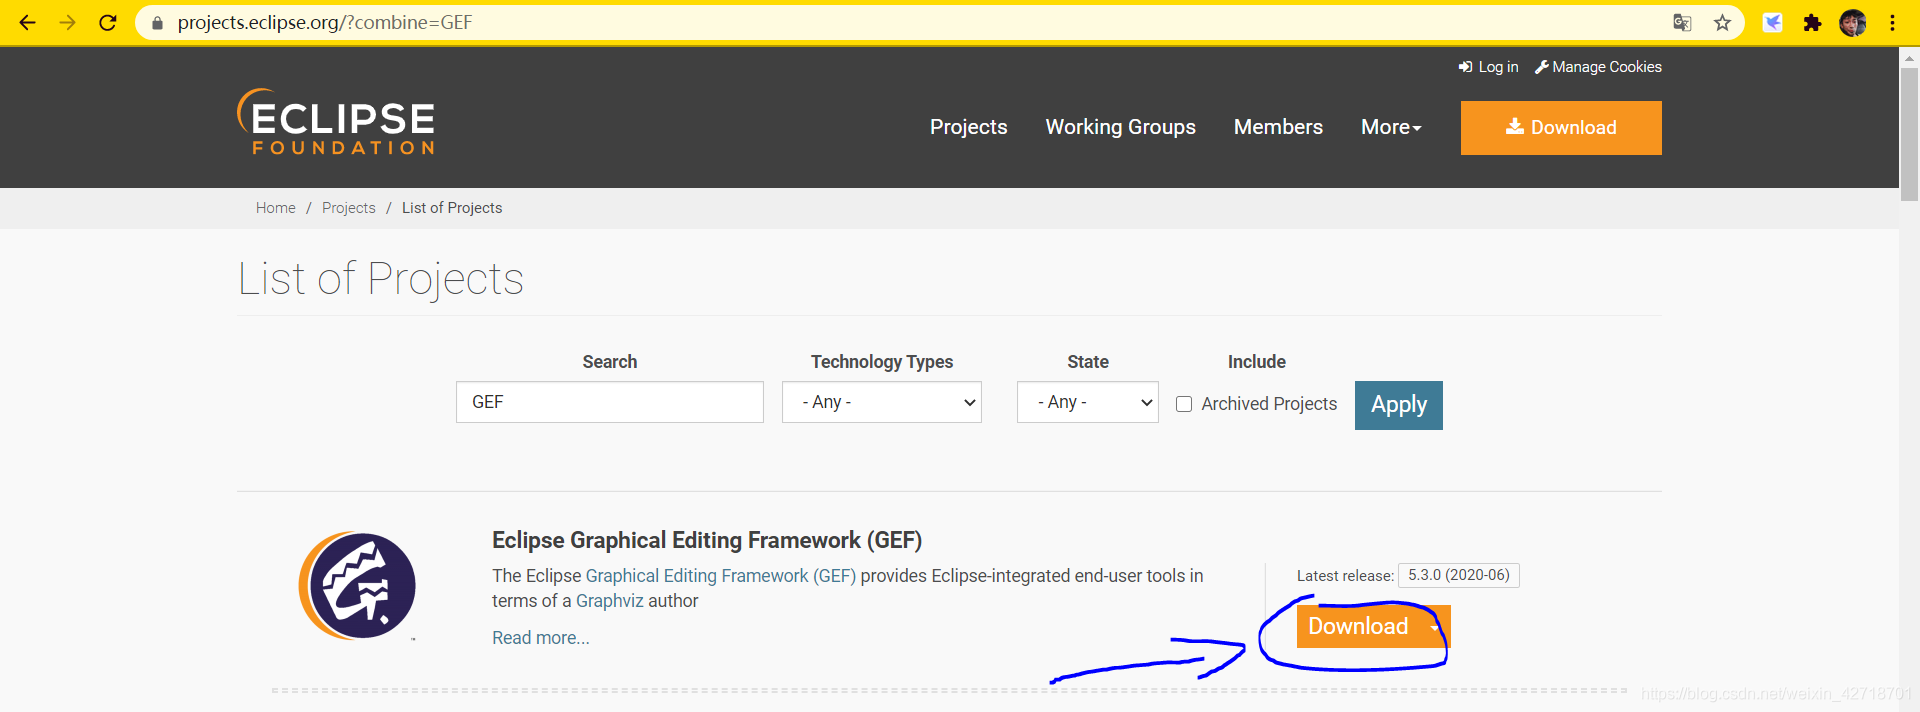Open the blue bird extension icon
This screenshot has height=712, width=1920.
click(1772, 22)
